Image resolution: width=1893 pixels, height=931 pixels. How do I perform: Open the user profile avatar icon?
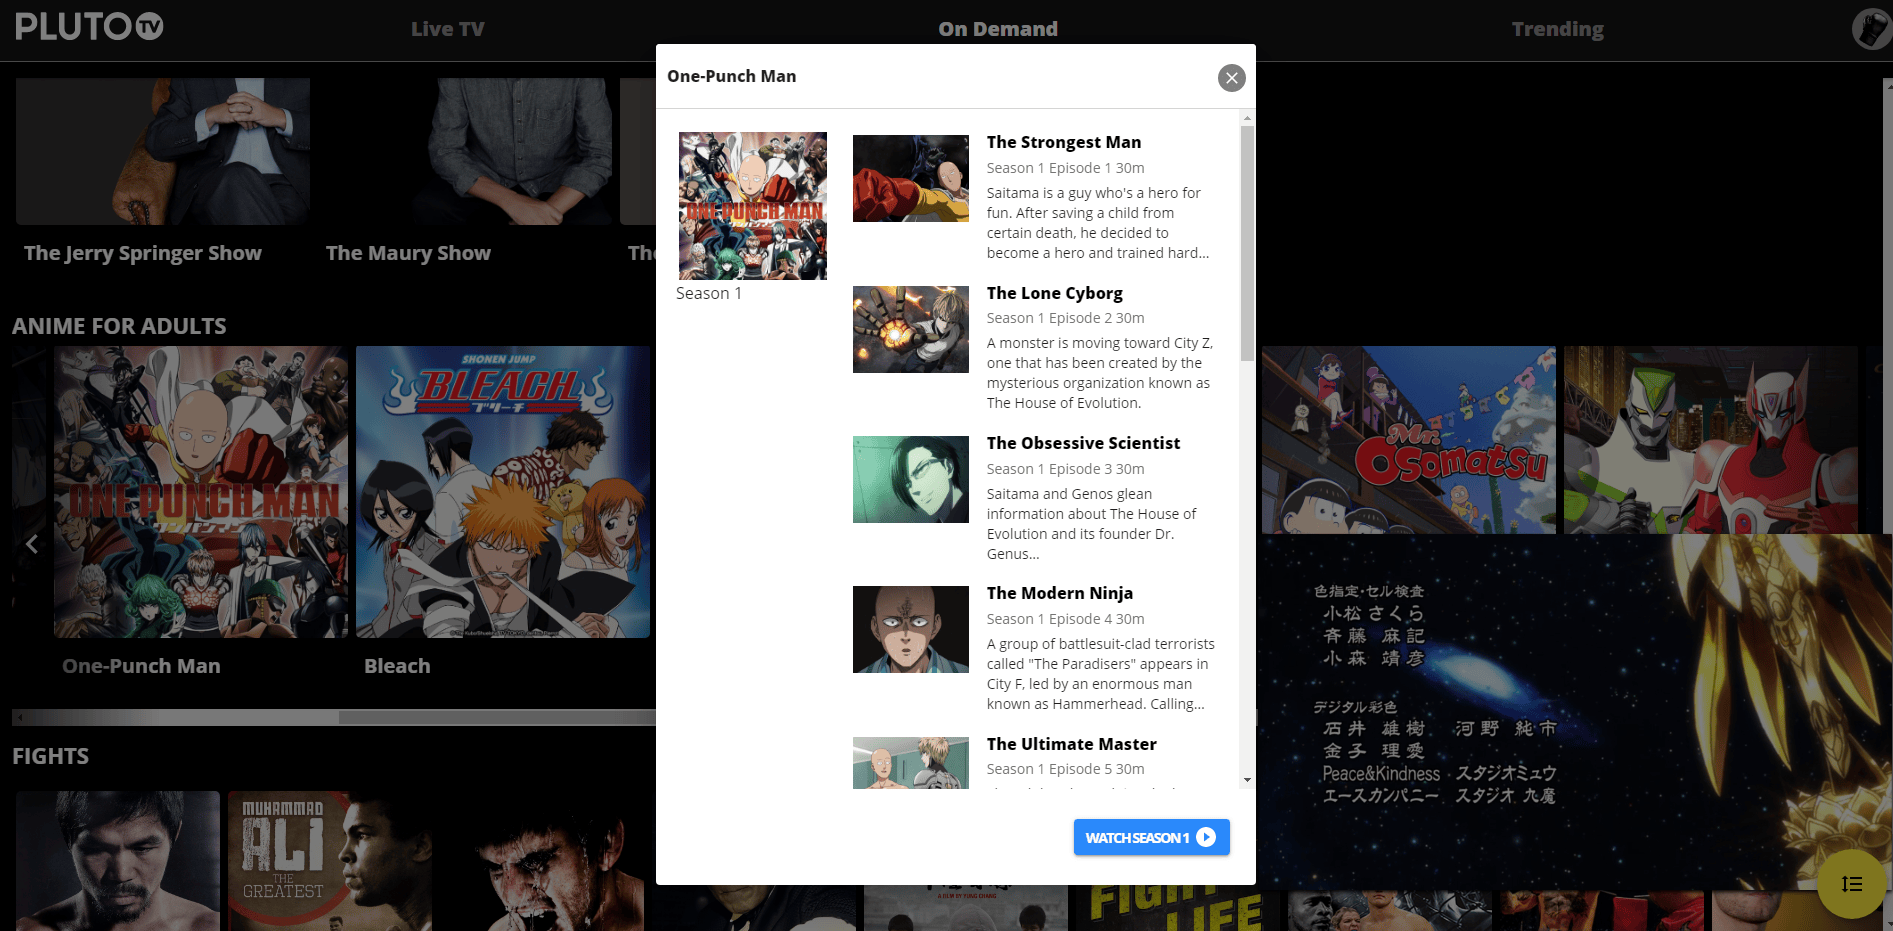point(1871,29)
